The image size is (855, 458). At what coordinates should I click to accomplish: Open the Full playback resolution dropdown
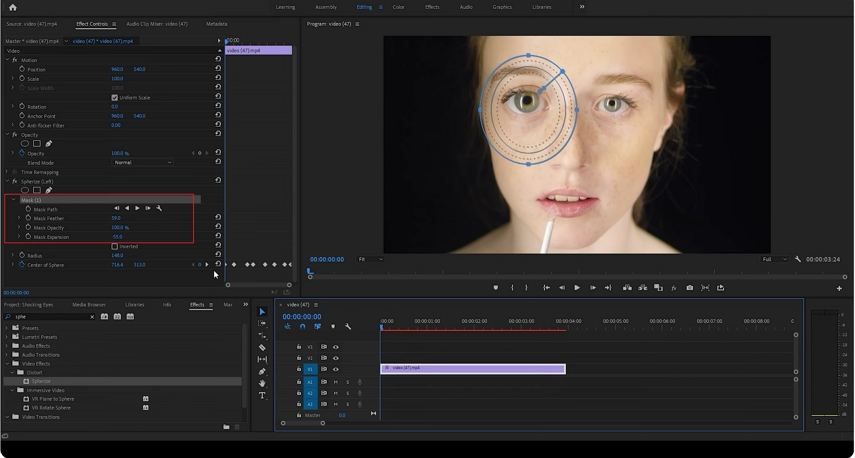click(774, 260)
